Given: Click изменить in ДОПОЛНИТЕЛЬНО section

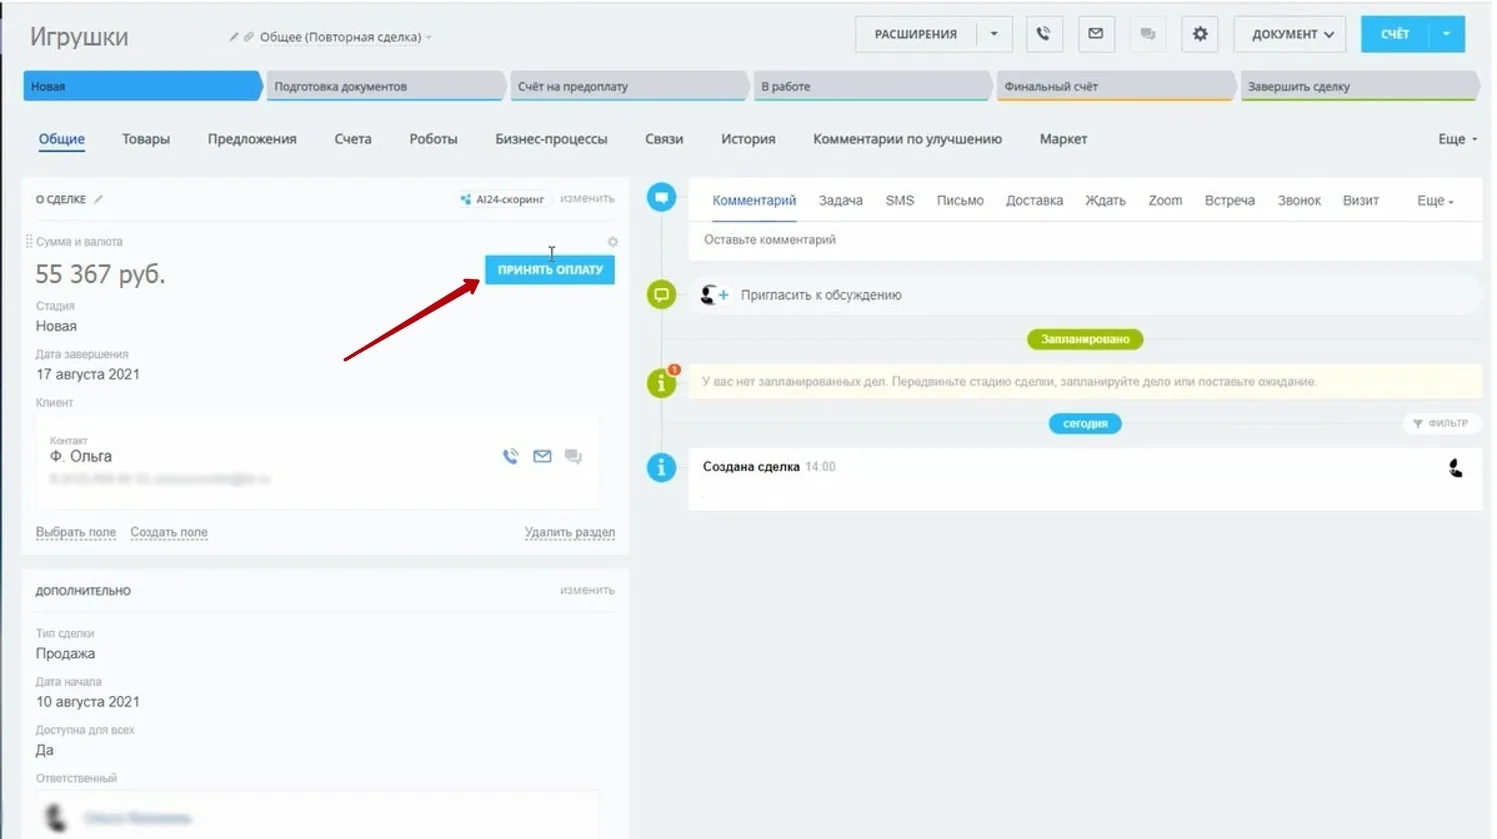Looking at the screenshot, I should (587, 590).
